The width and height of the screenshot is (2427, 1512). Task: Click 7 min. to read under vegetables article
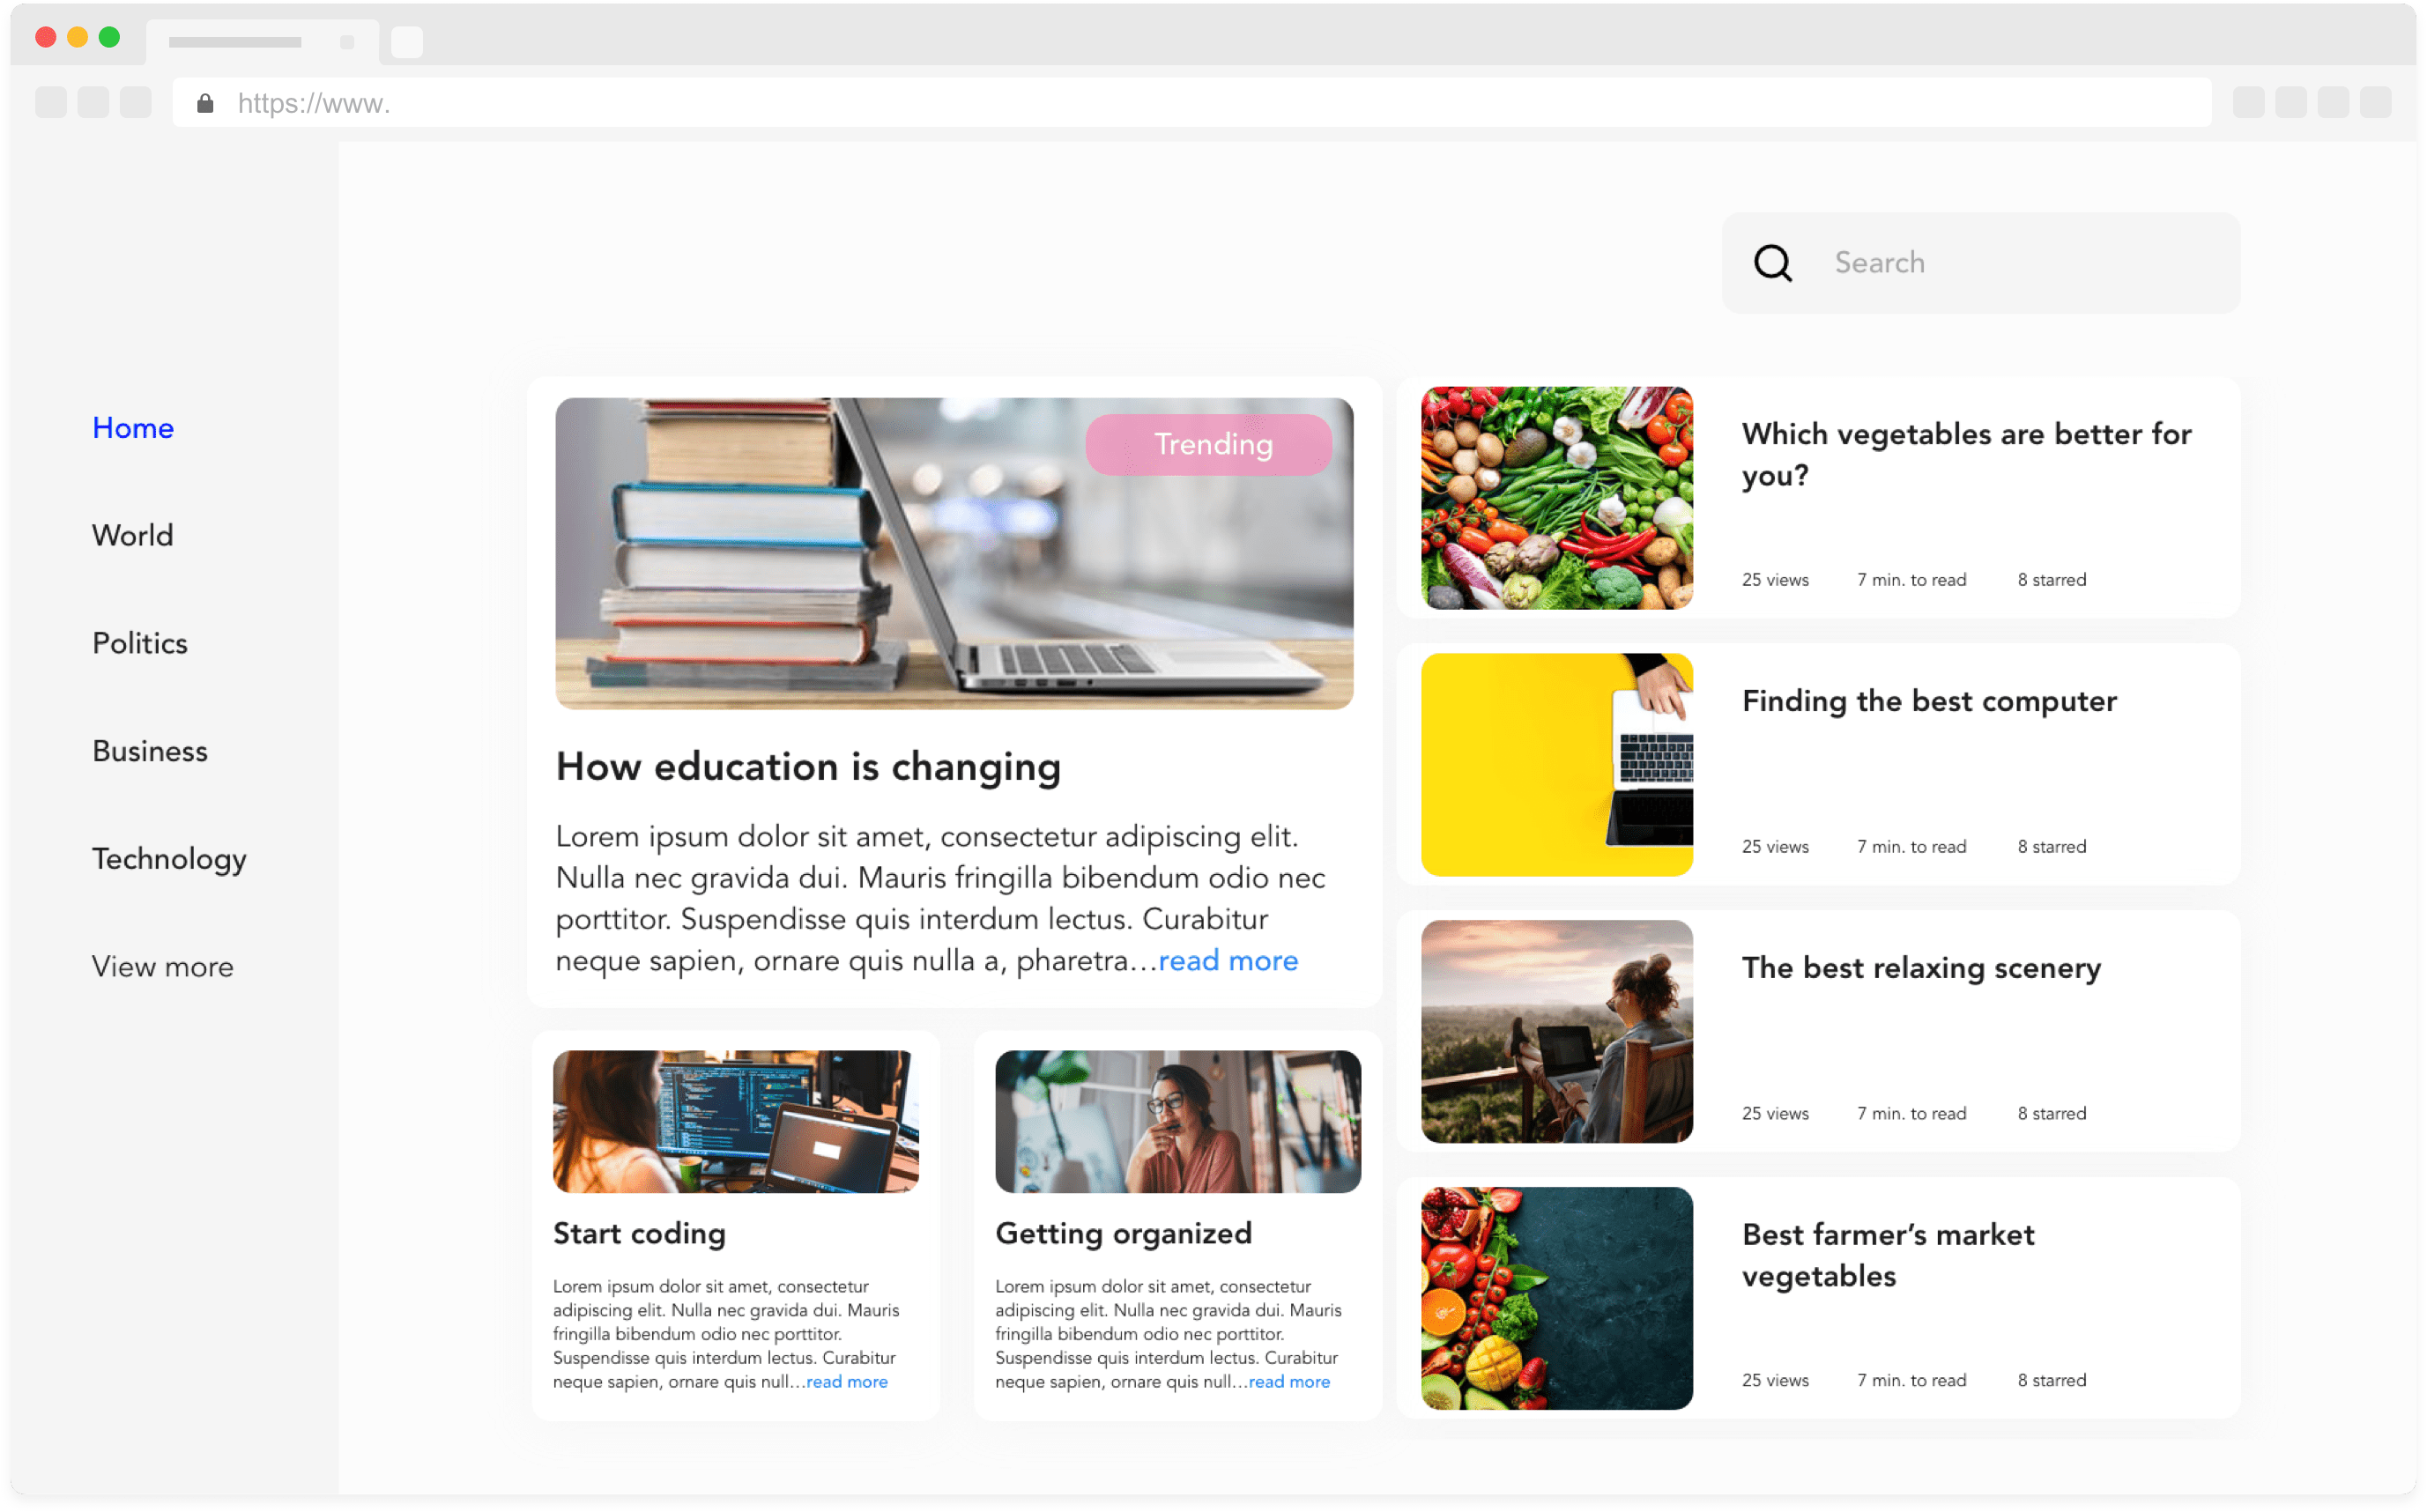pyautogui.click(x=1911, y=580)
